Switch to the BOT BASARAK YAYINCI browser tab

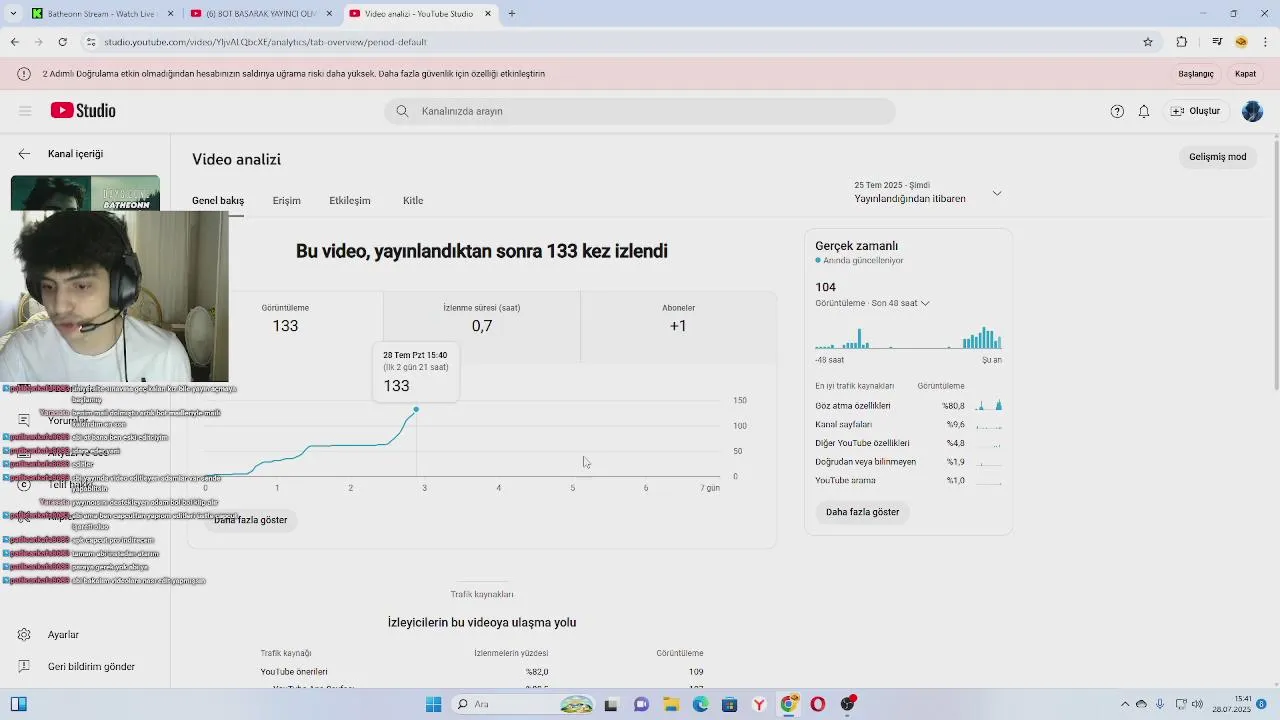(260, 14)
